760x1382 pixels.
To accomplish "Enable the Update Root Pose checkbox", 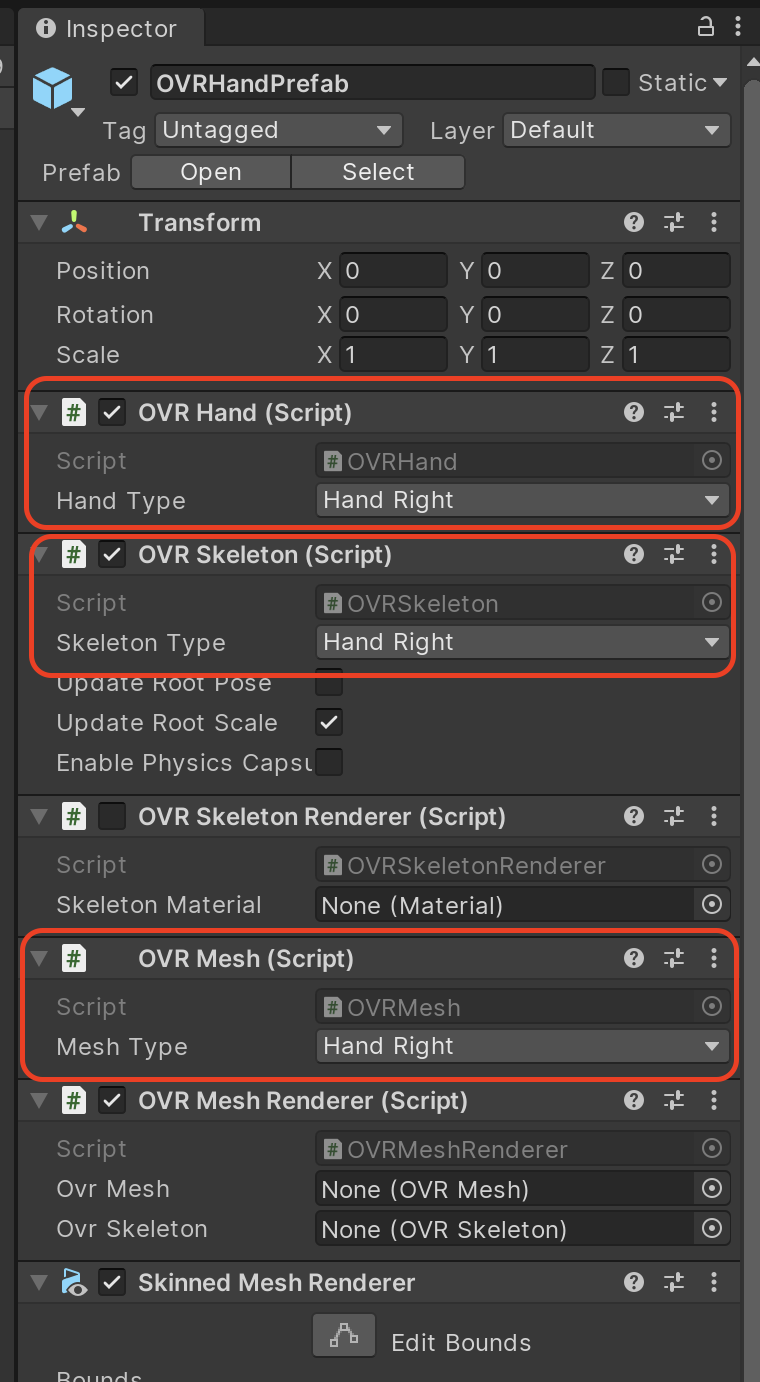I will 329,682.
